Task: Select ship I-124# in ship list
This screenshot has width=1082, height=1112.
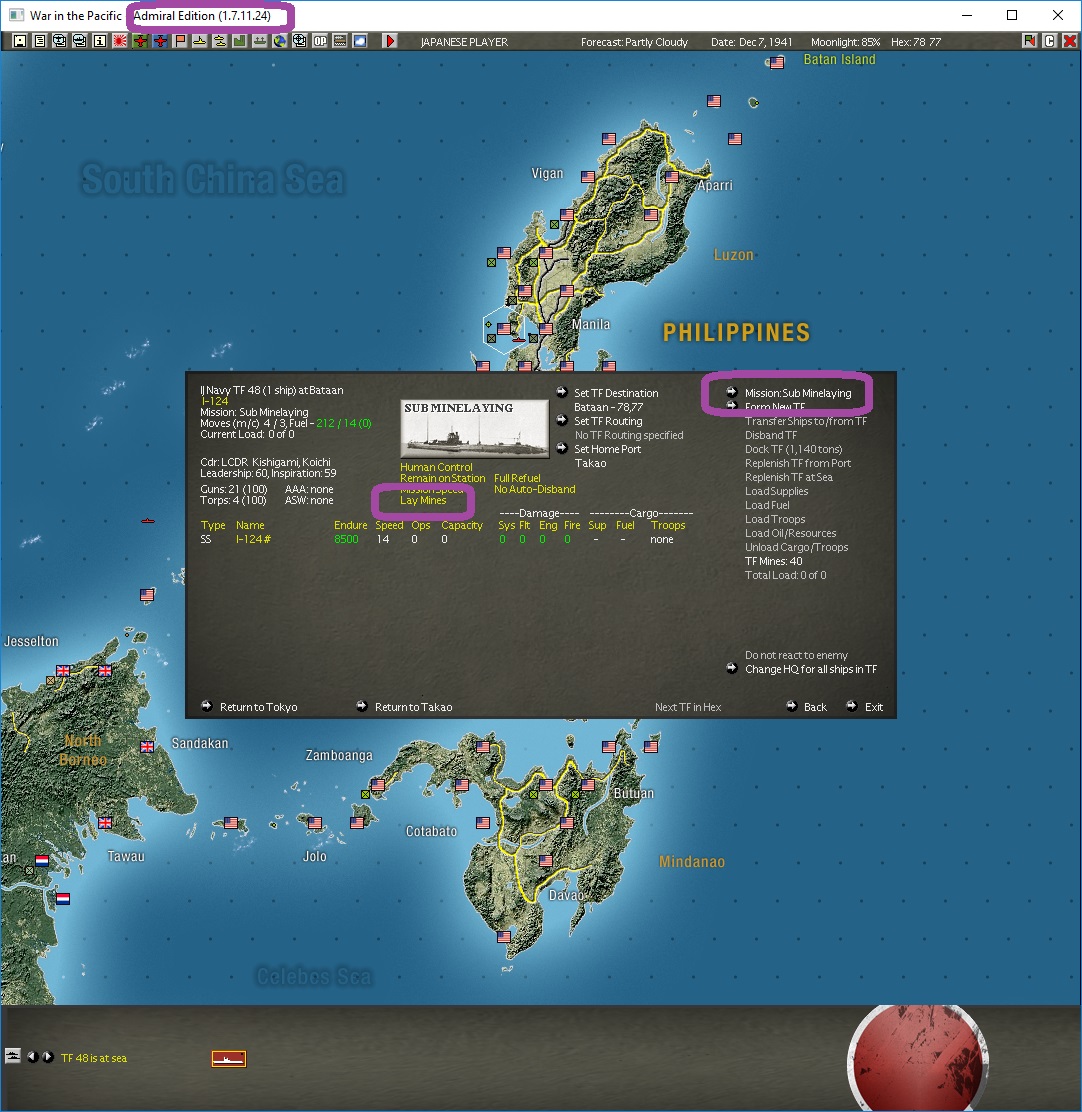Action: [x=253, y=540]
